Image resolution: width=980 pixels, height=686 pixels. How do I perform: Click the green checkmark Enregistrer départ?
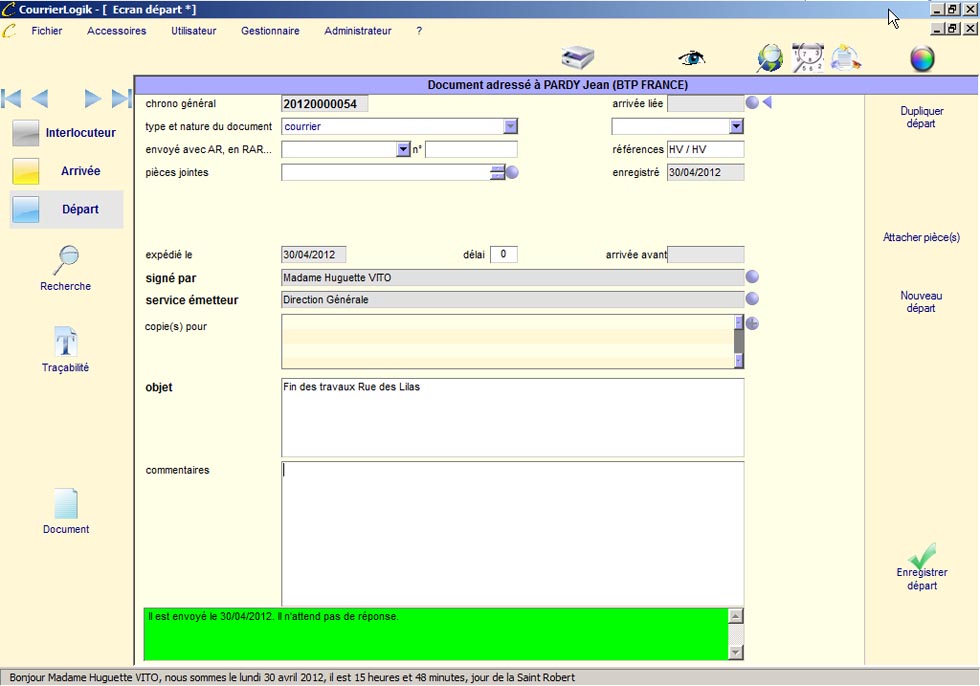pyautogui.click(x=922, y=557)
